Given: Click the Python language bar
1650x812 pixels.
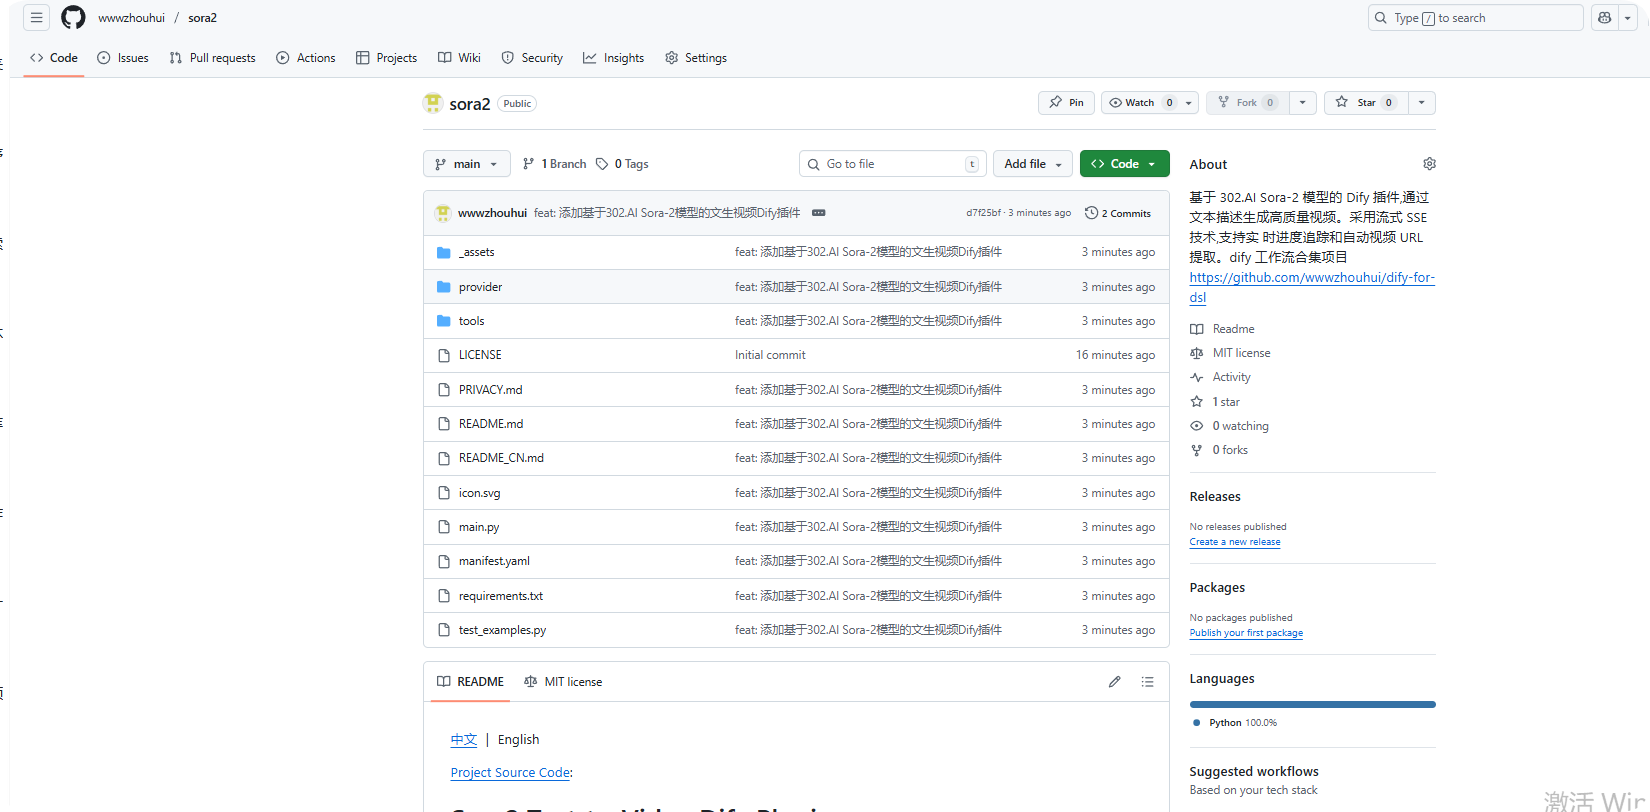Looking at the screenshot, I should click(x=1312, y=705).
